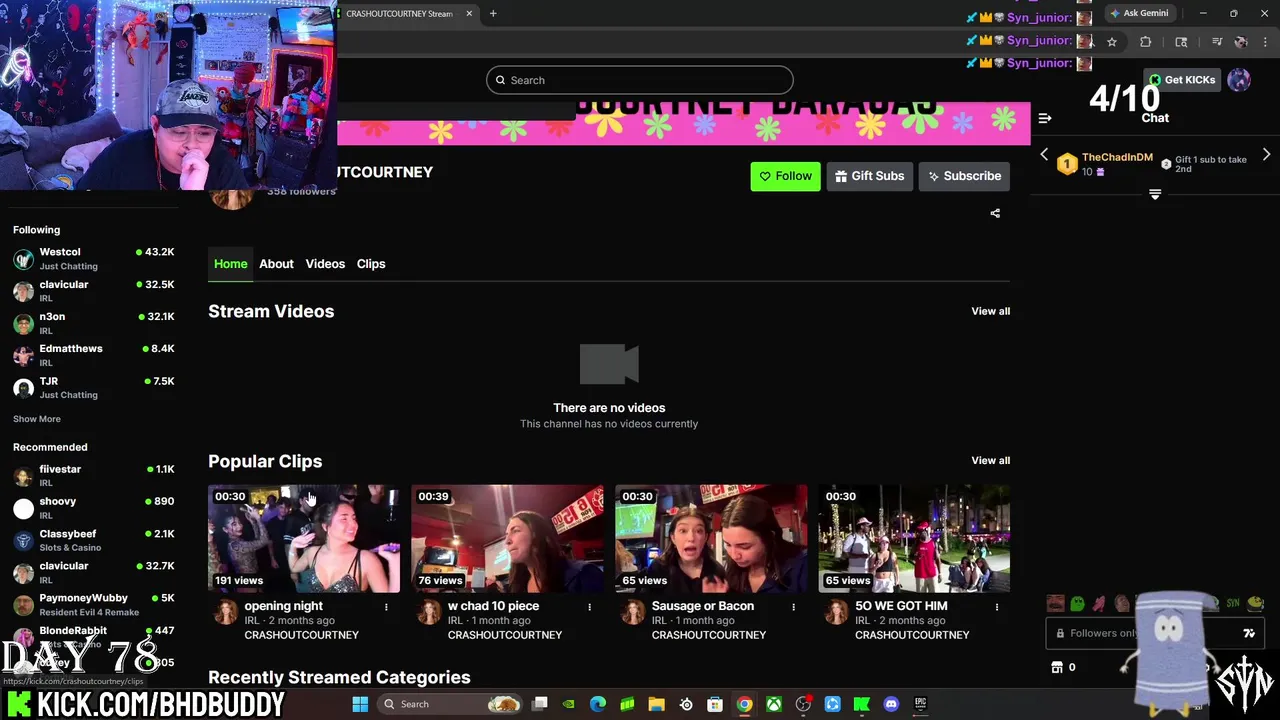Open a new Chrome tab
The image size is (1280, 720).
[493, 13]
